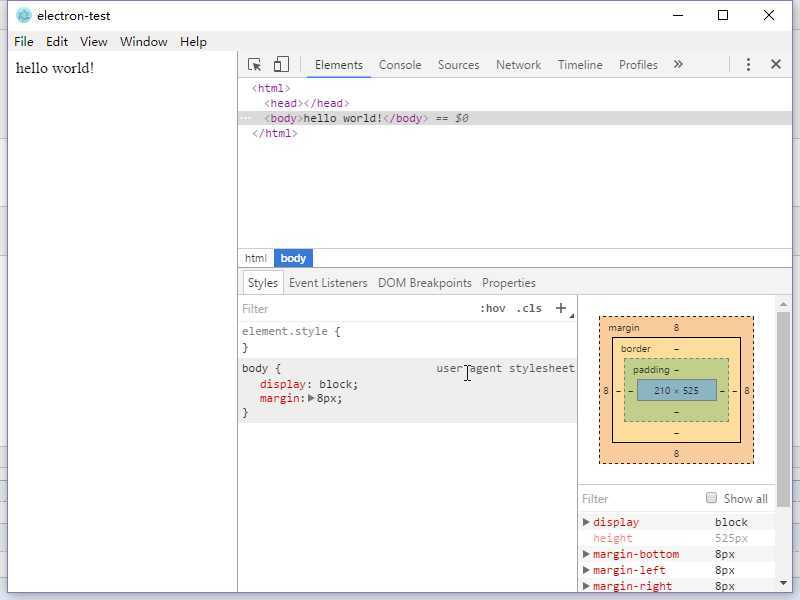Select the Properties subtab

[509, 283]
